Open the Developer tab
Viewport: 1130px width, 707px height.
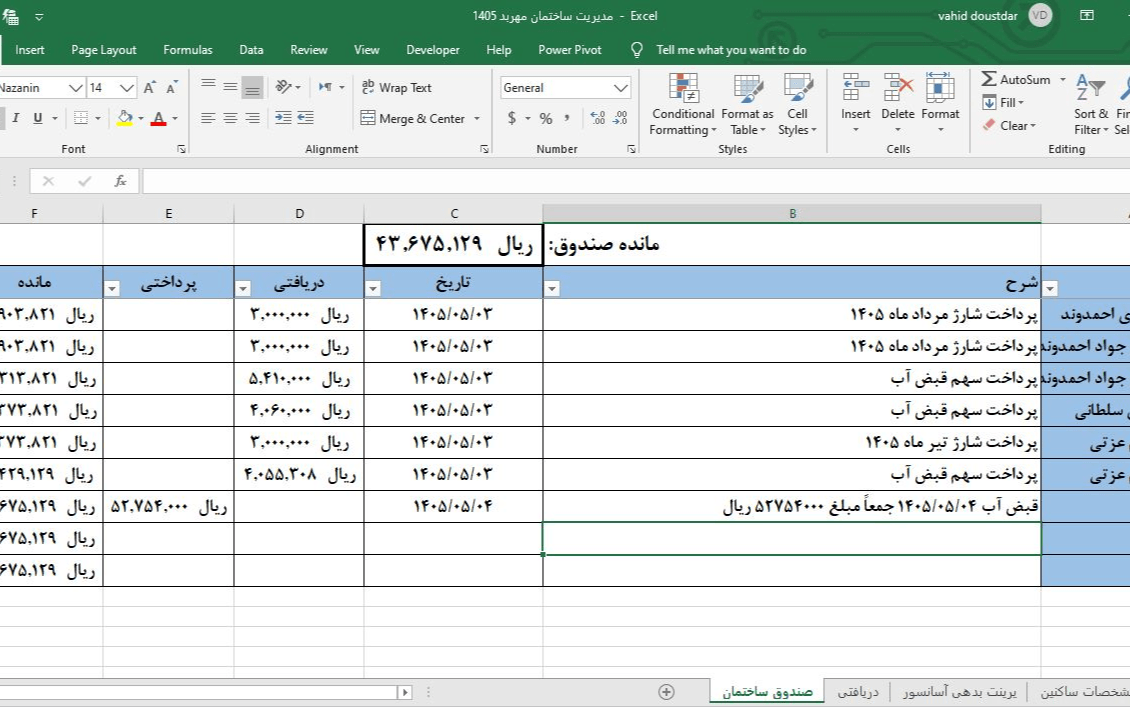[432, 50]
